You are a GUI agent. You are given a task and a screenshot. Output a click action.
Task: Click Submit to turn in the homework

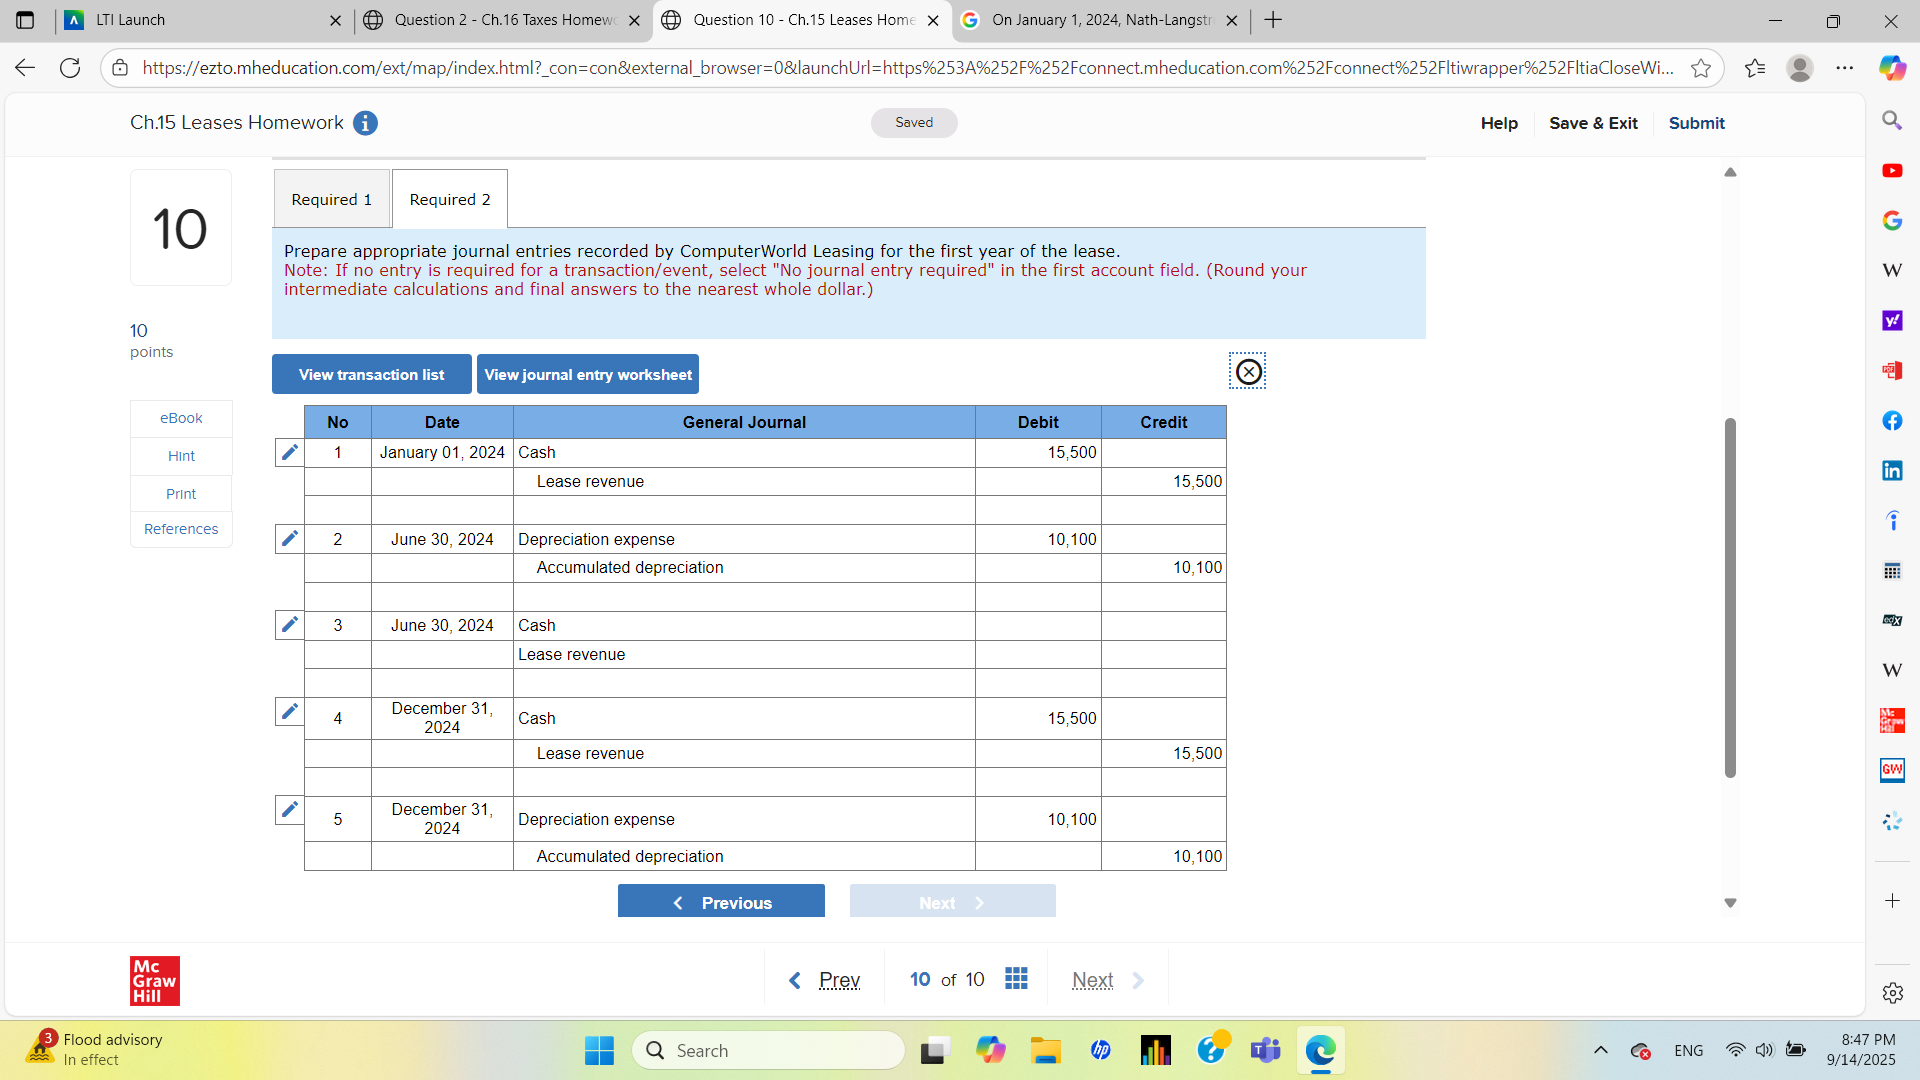tap(1696, 123)
